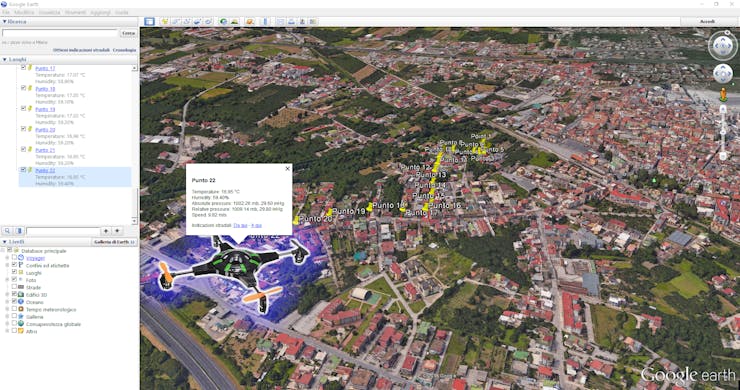This screenshot has width=740, height=390.
Task: Open Ottieni indicazioni stradali link
Action: pos(81,50)
